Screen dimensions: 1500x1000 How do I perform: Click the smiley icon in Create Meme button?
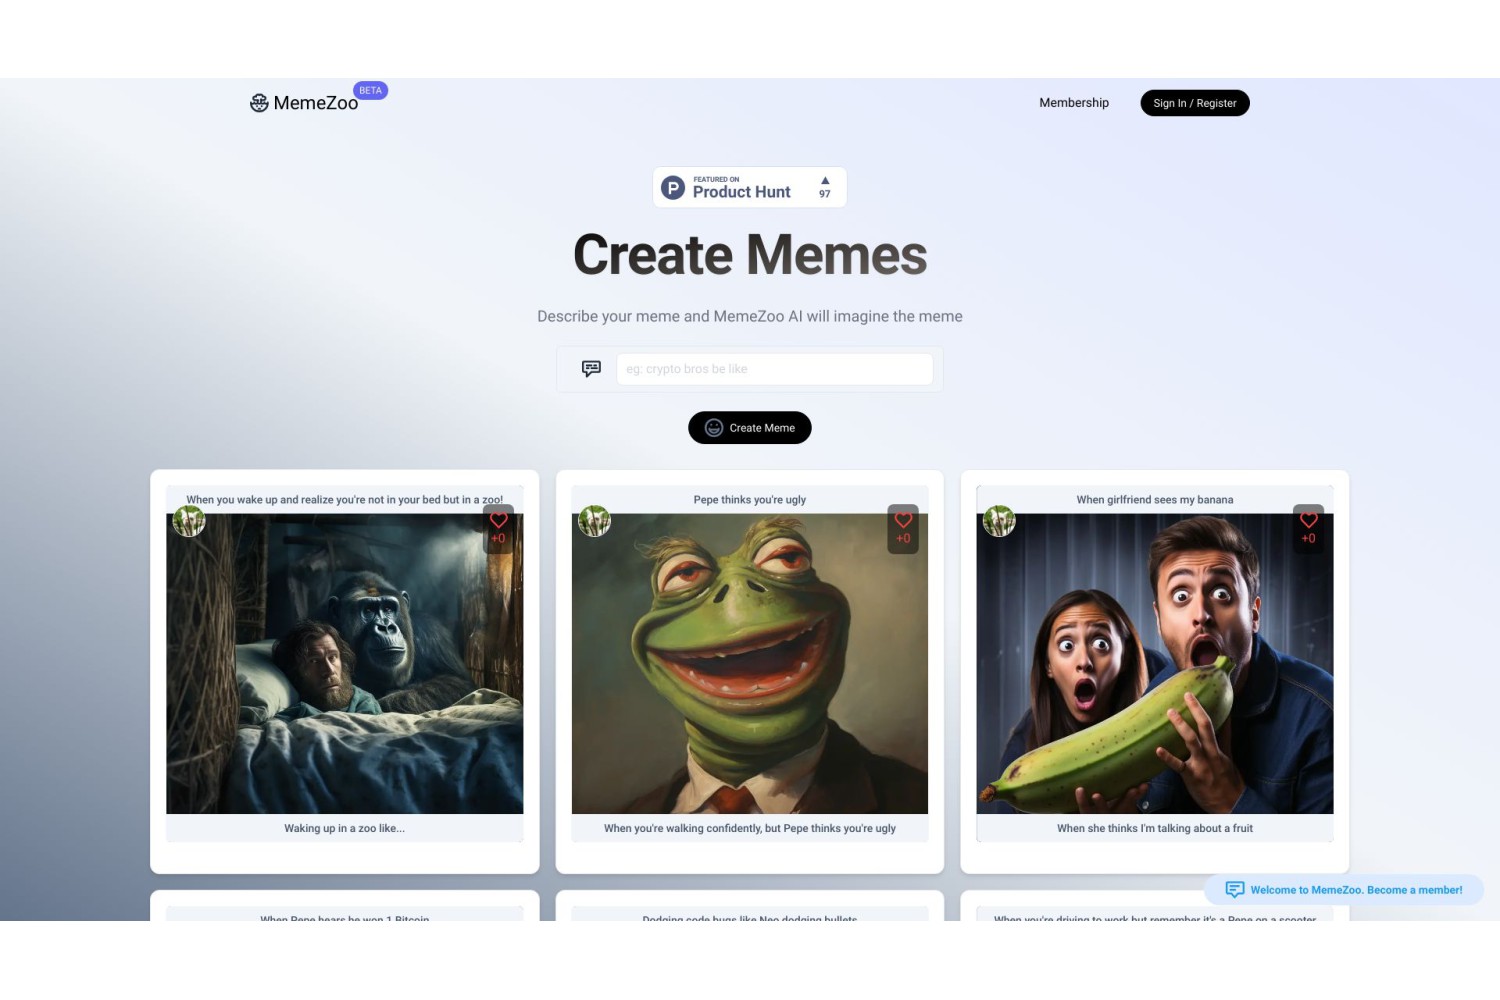(714, 428)
